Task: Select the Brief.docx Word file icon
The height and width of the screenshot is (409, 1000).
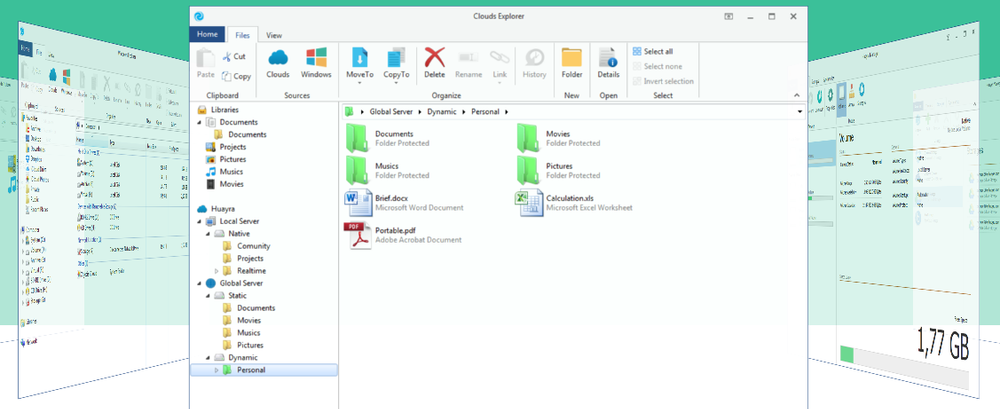Action: [x=358, y=203]
